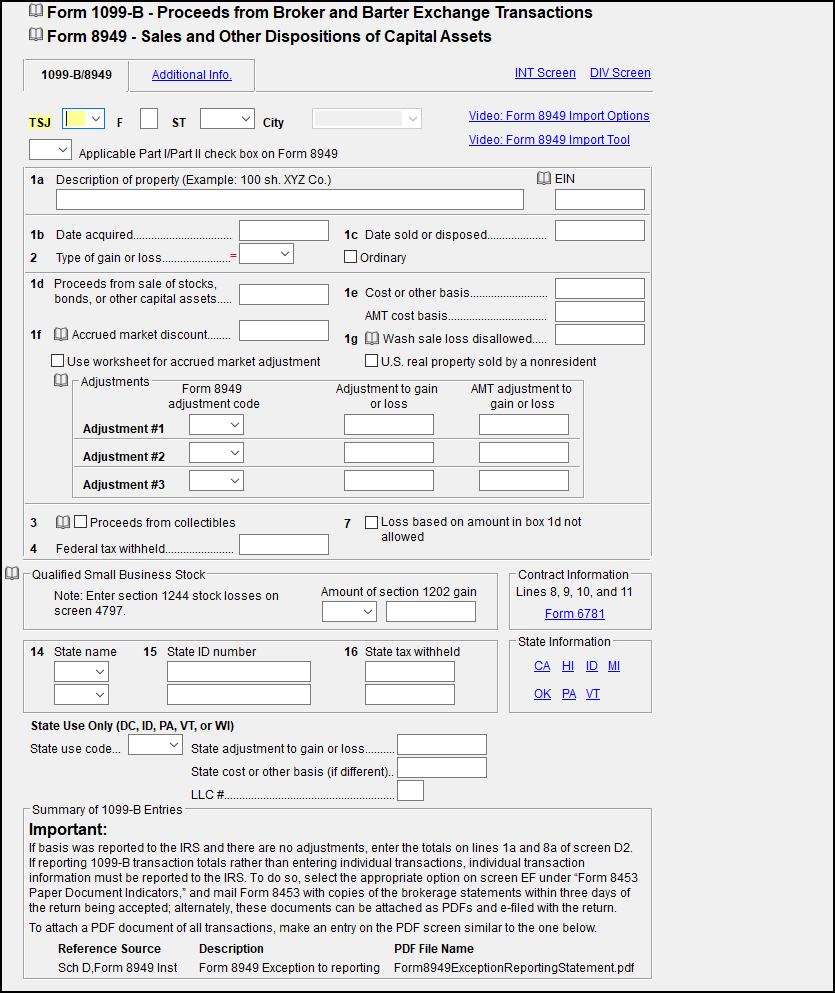Click State adjustment to gain or loss field
Viewport: 835px width, 993px height.
pos(442,745)
